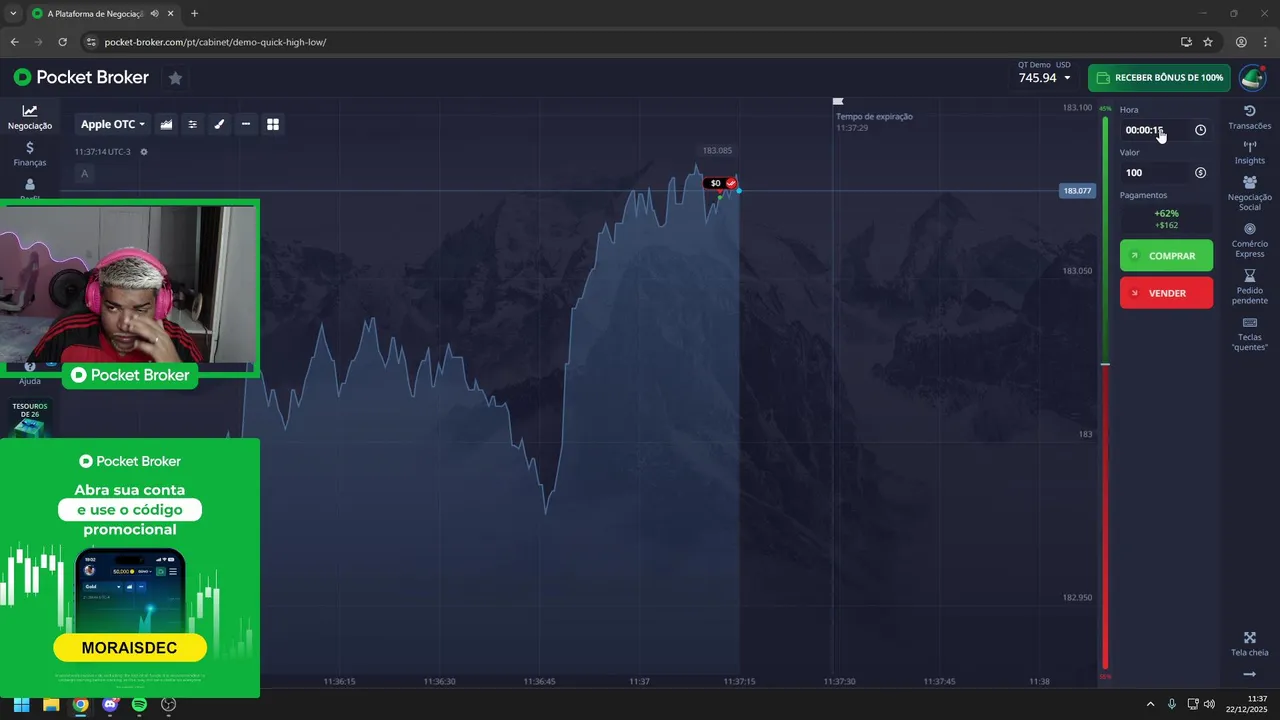
Task: Open the Chrome menu three dots
Action: click(x=1265, y=42)
